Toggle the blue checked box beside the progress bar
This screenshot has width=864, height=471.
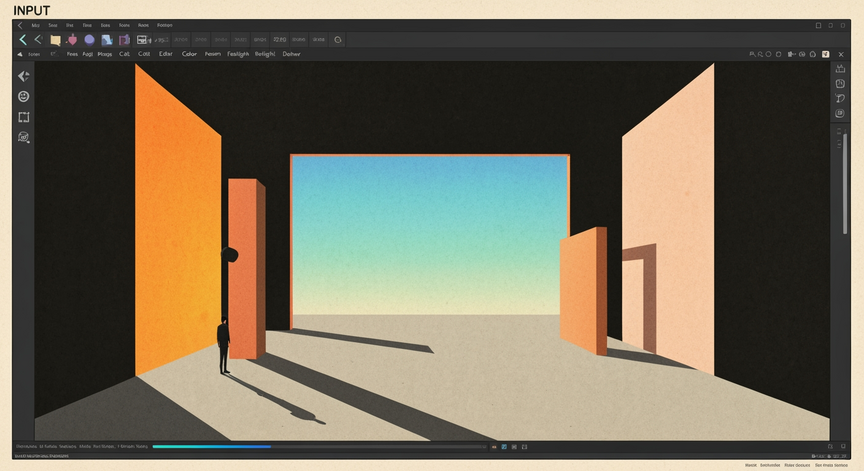coord(504,447)
